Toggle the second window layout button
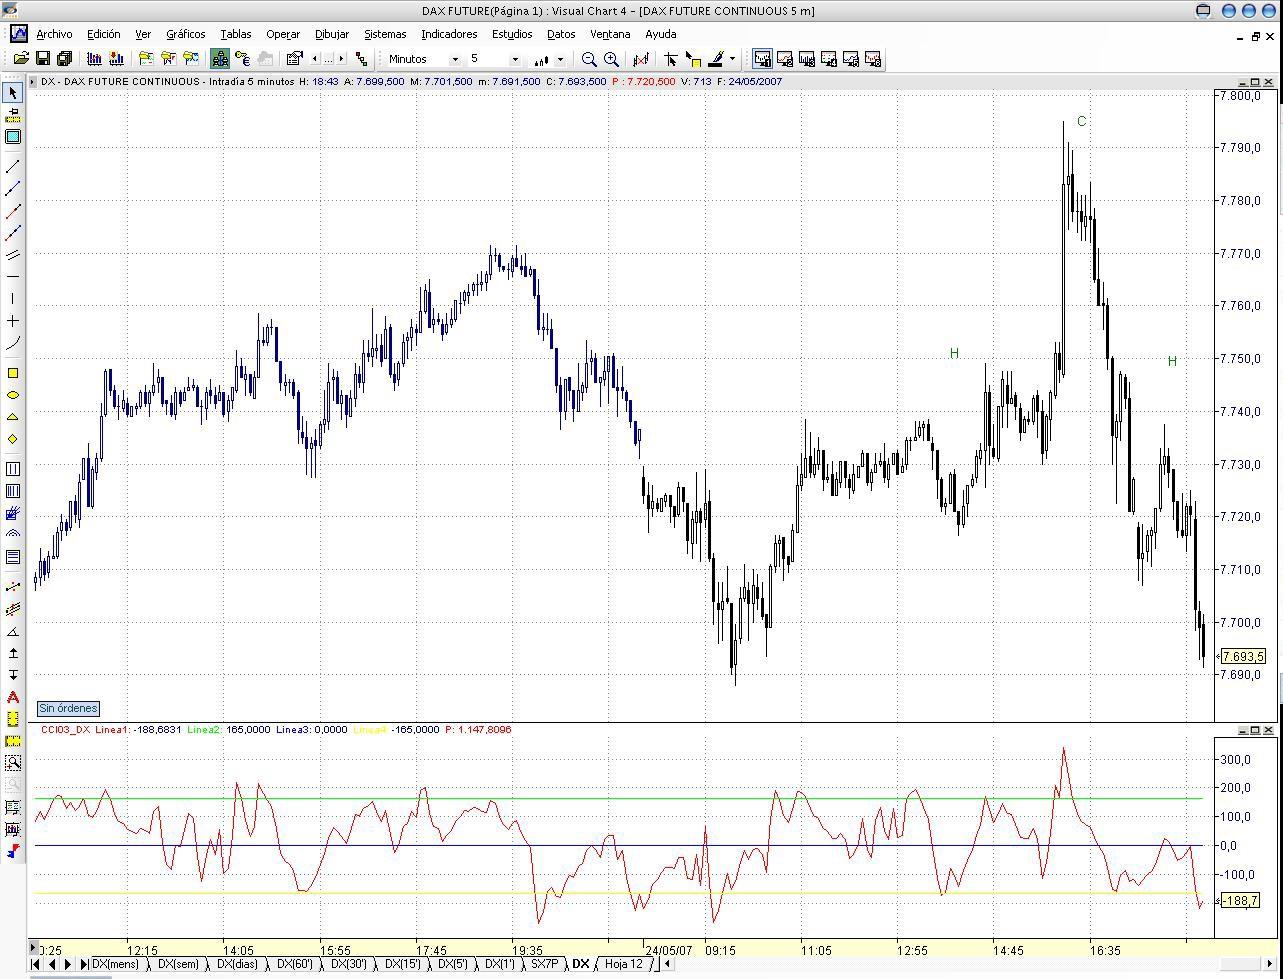Viewport: 1283px width, 979px height. [785, 59]
